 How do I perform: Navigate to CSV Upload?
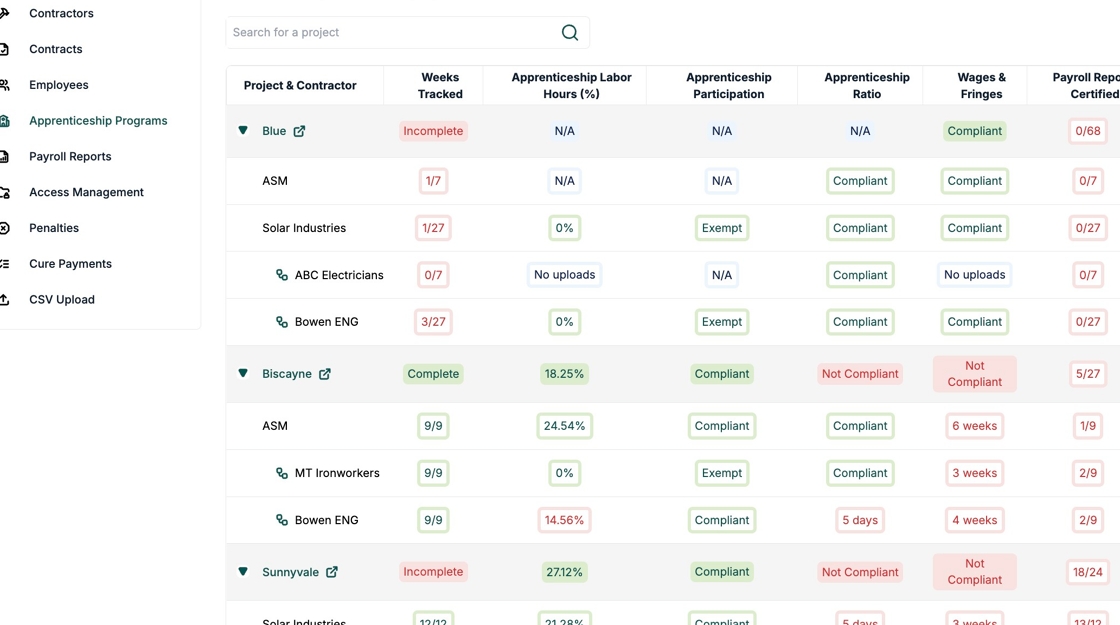[x=62, y=300]
